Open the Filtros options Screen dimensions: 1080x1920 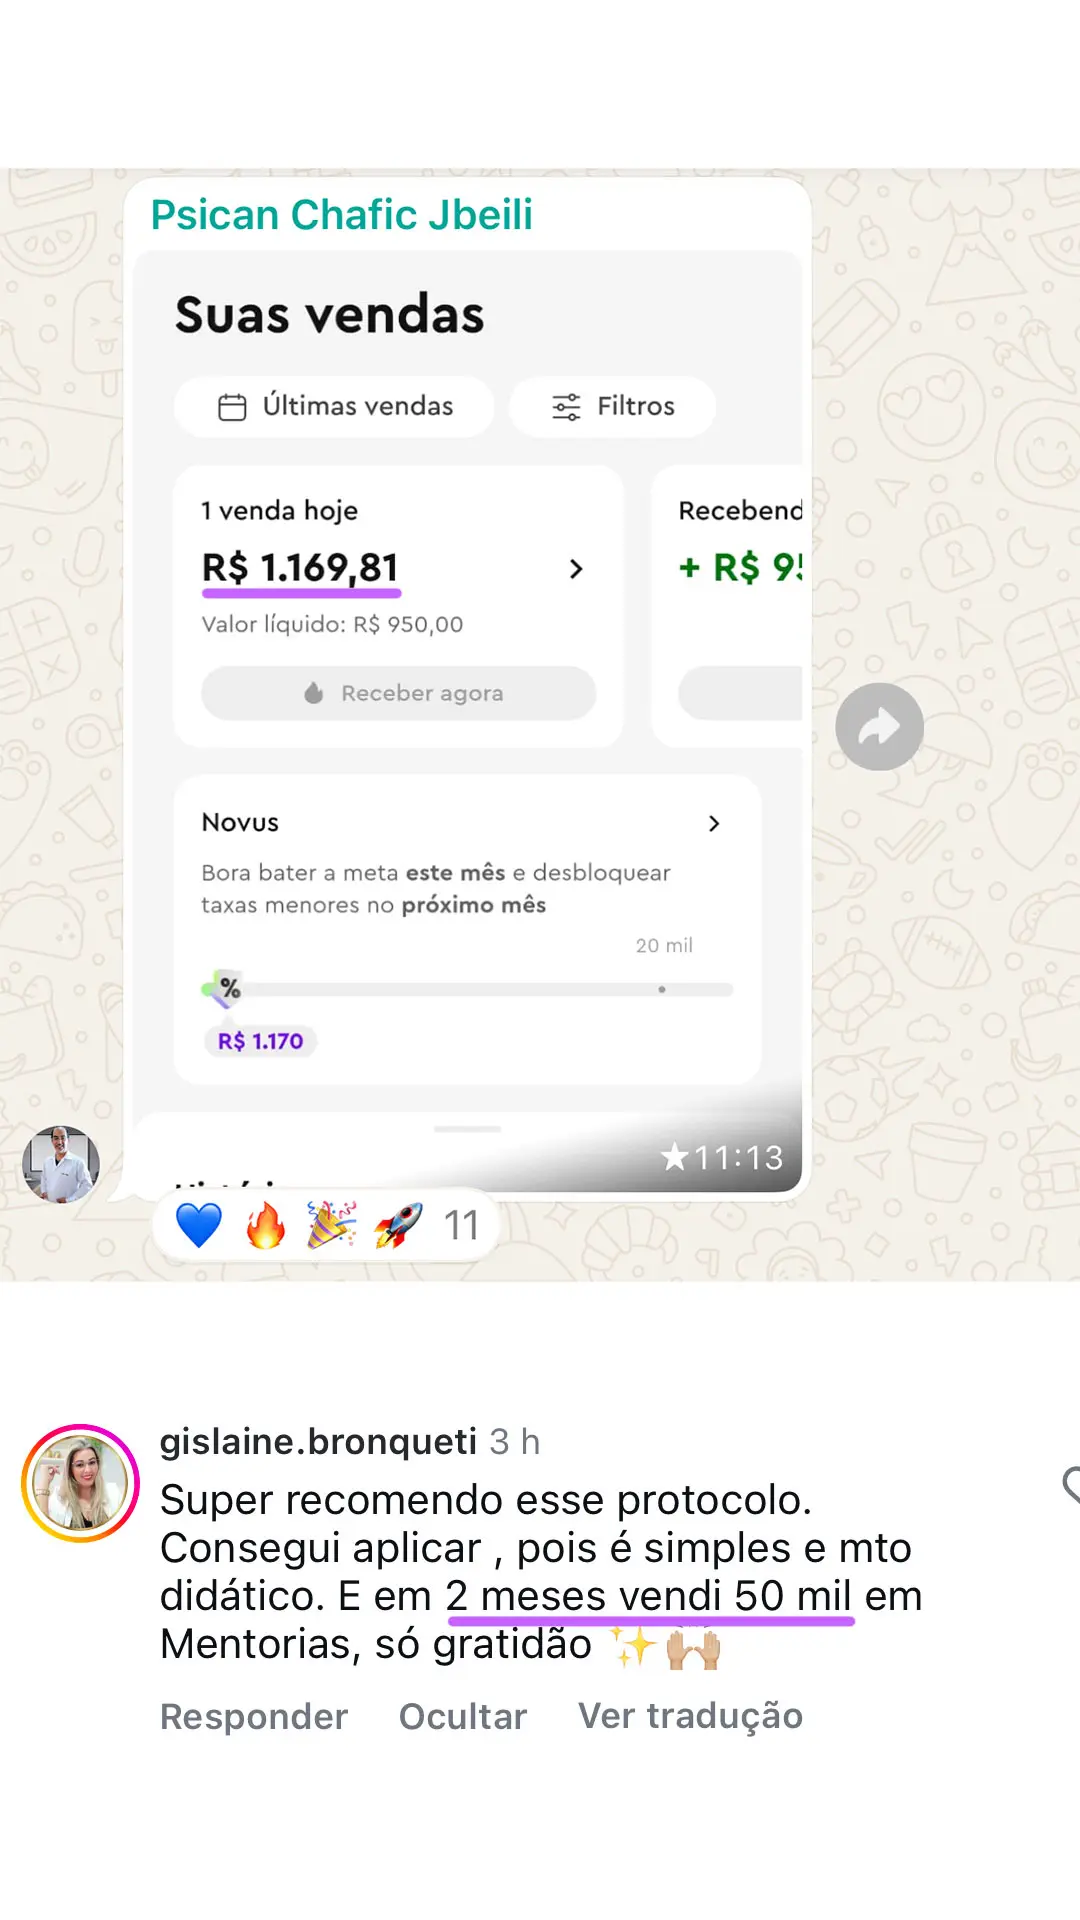click(x=612, y=407)
